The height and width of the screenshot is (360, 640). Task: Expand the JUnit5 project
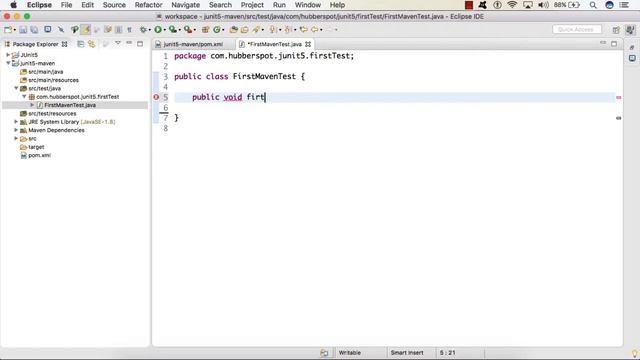coord(8,55)
